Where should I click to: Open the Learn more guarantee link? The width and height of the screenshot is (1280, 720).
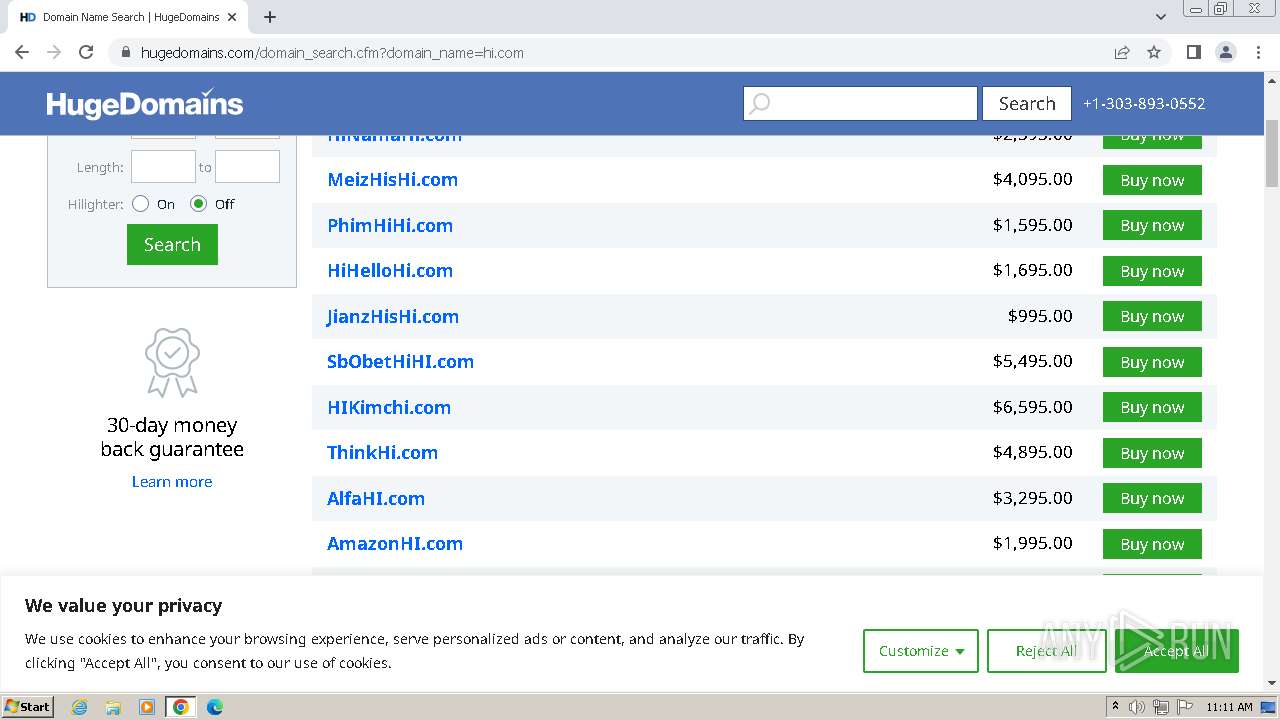pos(172,482)
